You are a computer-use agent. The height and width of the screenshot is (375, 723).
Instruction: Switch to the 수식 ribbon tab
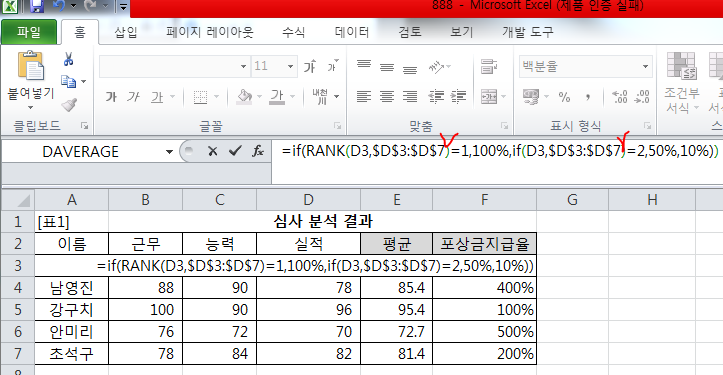click(294, 32)
